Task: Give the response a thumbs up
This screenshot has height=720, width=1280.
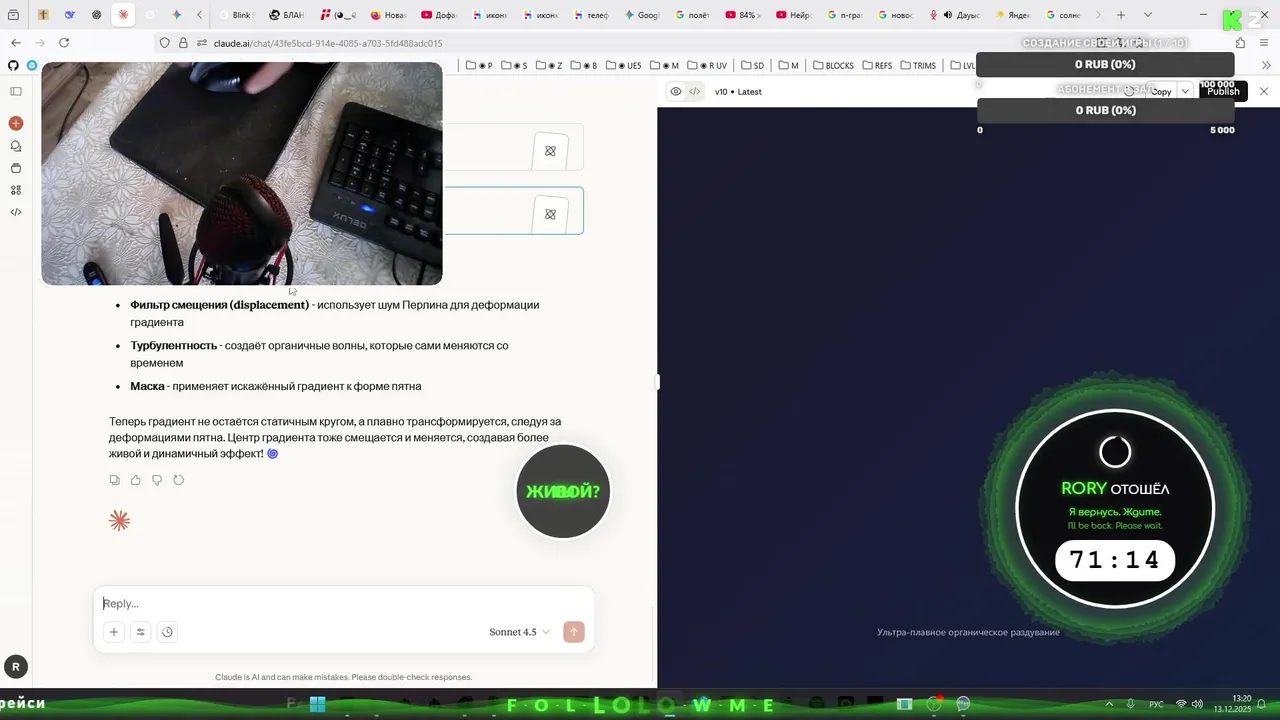Action: click(136, 480)
